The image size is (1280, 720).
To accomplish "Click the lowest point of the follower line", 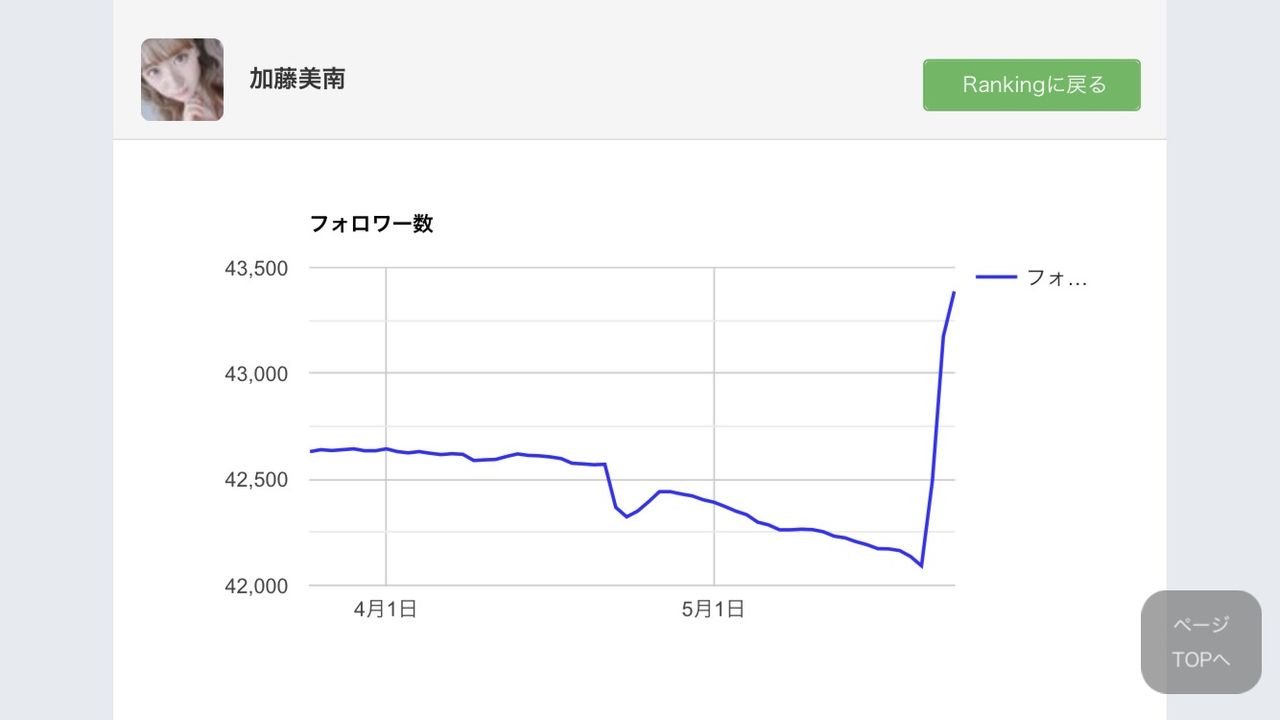I will pyautogui.click(x=921, y=567).
